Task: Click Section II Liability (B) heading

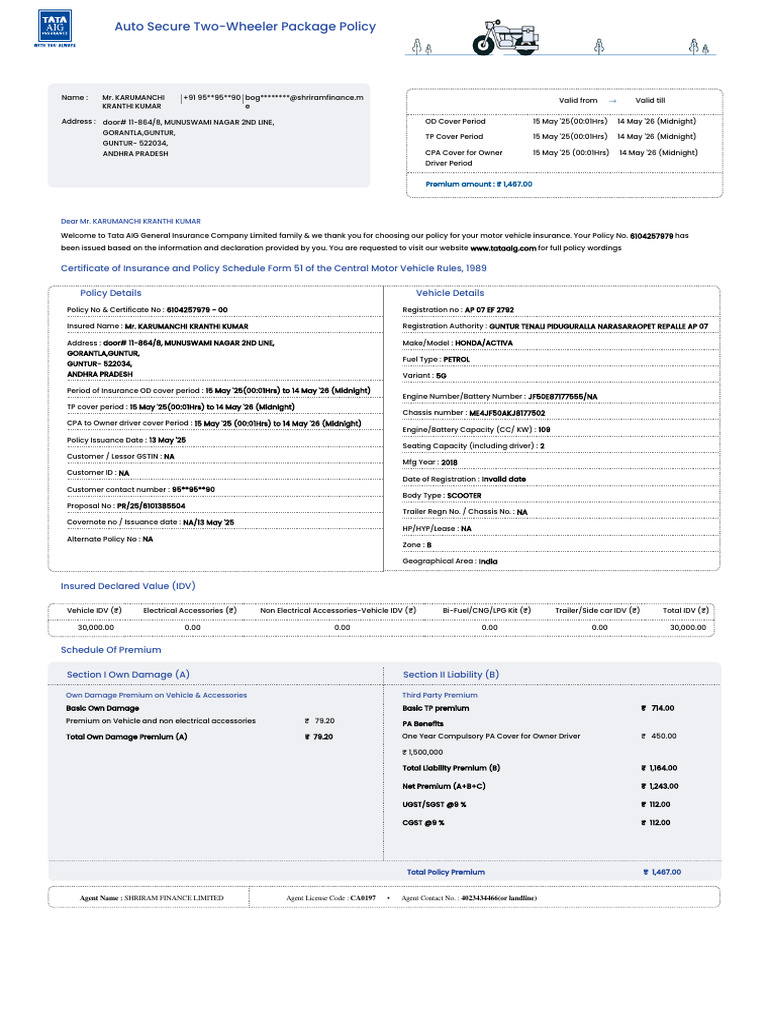Action: [451, 675]
